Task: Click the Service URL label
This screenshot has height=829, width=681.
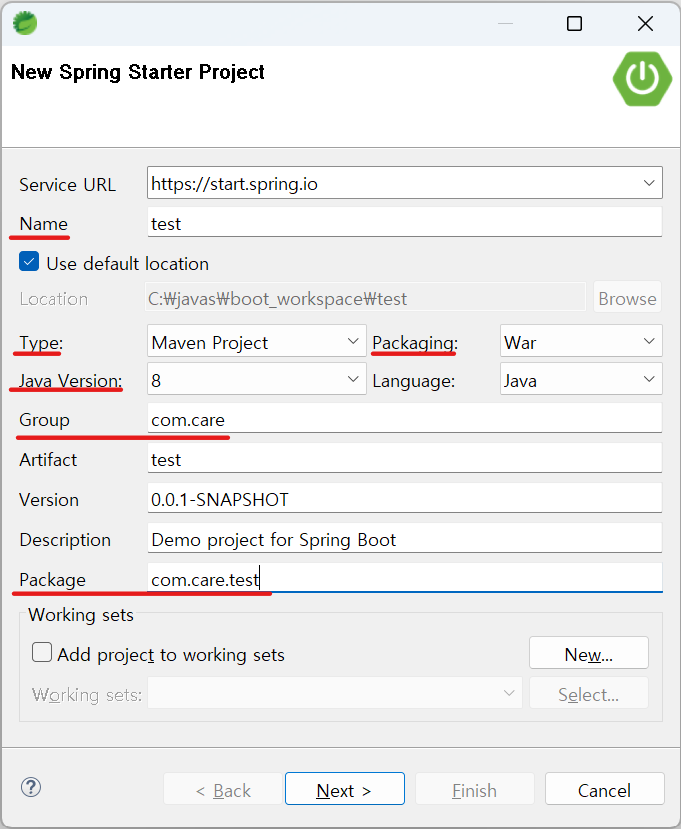Action: point(67,185)
